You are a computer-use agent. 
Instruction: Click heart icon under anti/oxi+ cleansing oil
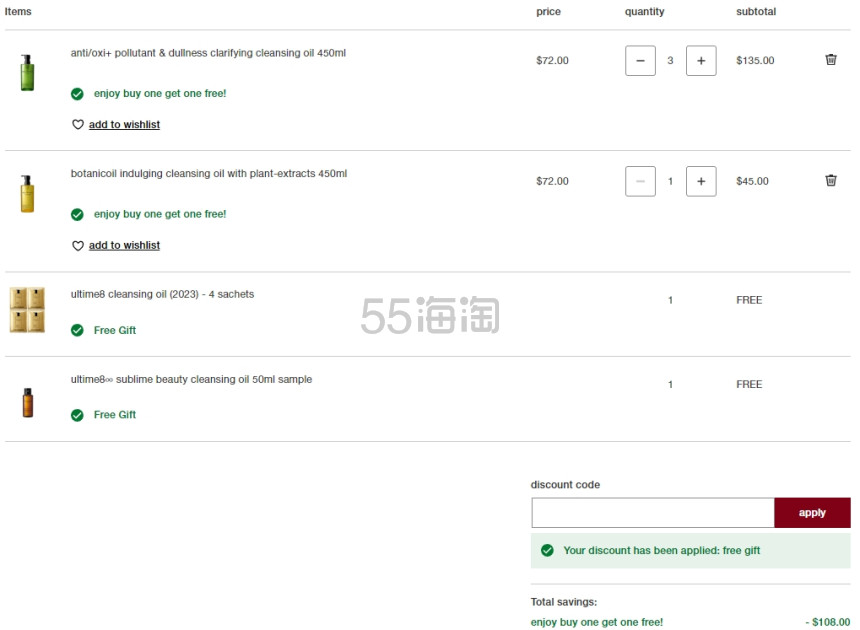78,125
